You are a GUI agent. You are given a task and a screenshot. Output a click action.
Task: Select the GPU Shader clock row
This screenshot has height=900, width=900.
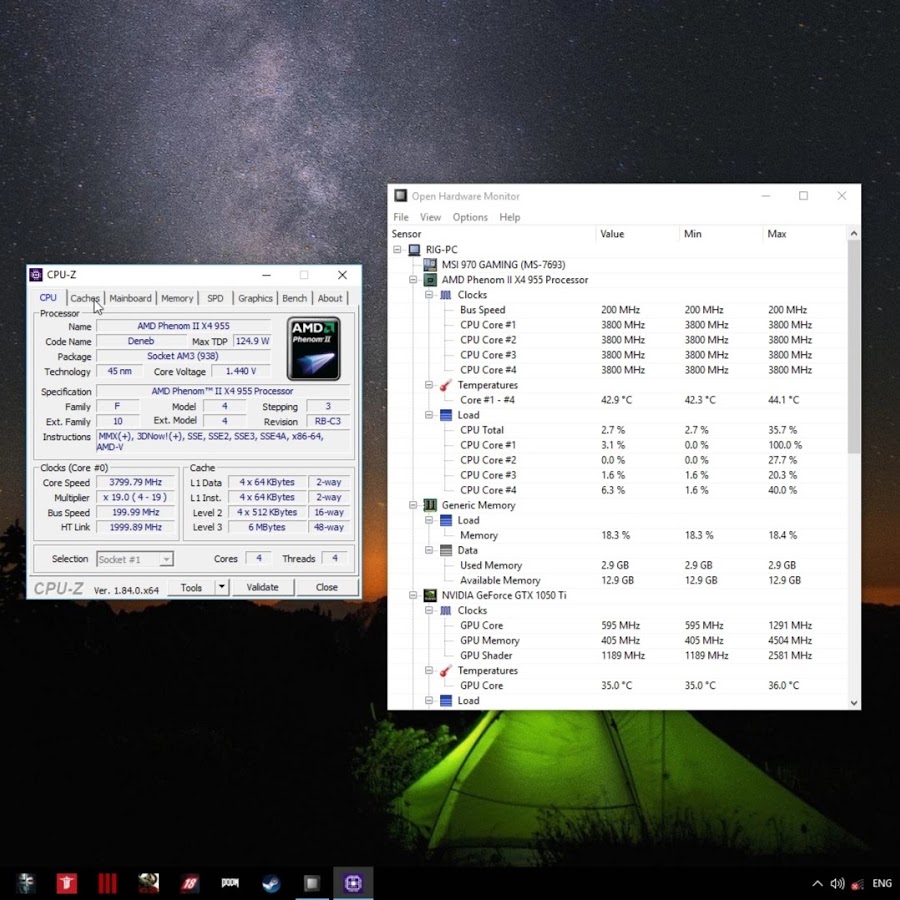pyautogui.click(x=618, y=655)
